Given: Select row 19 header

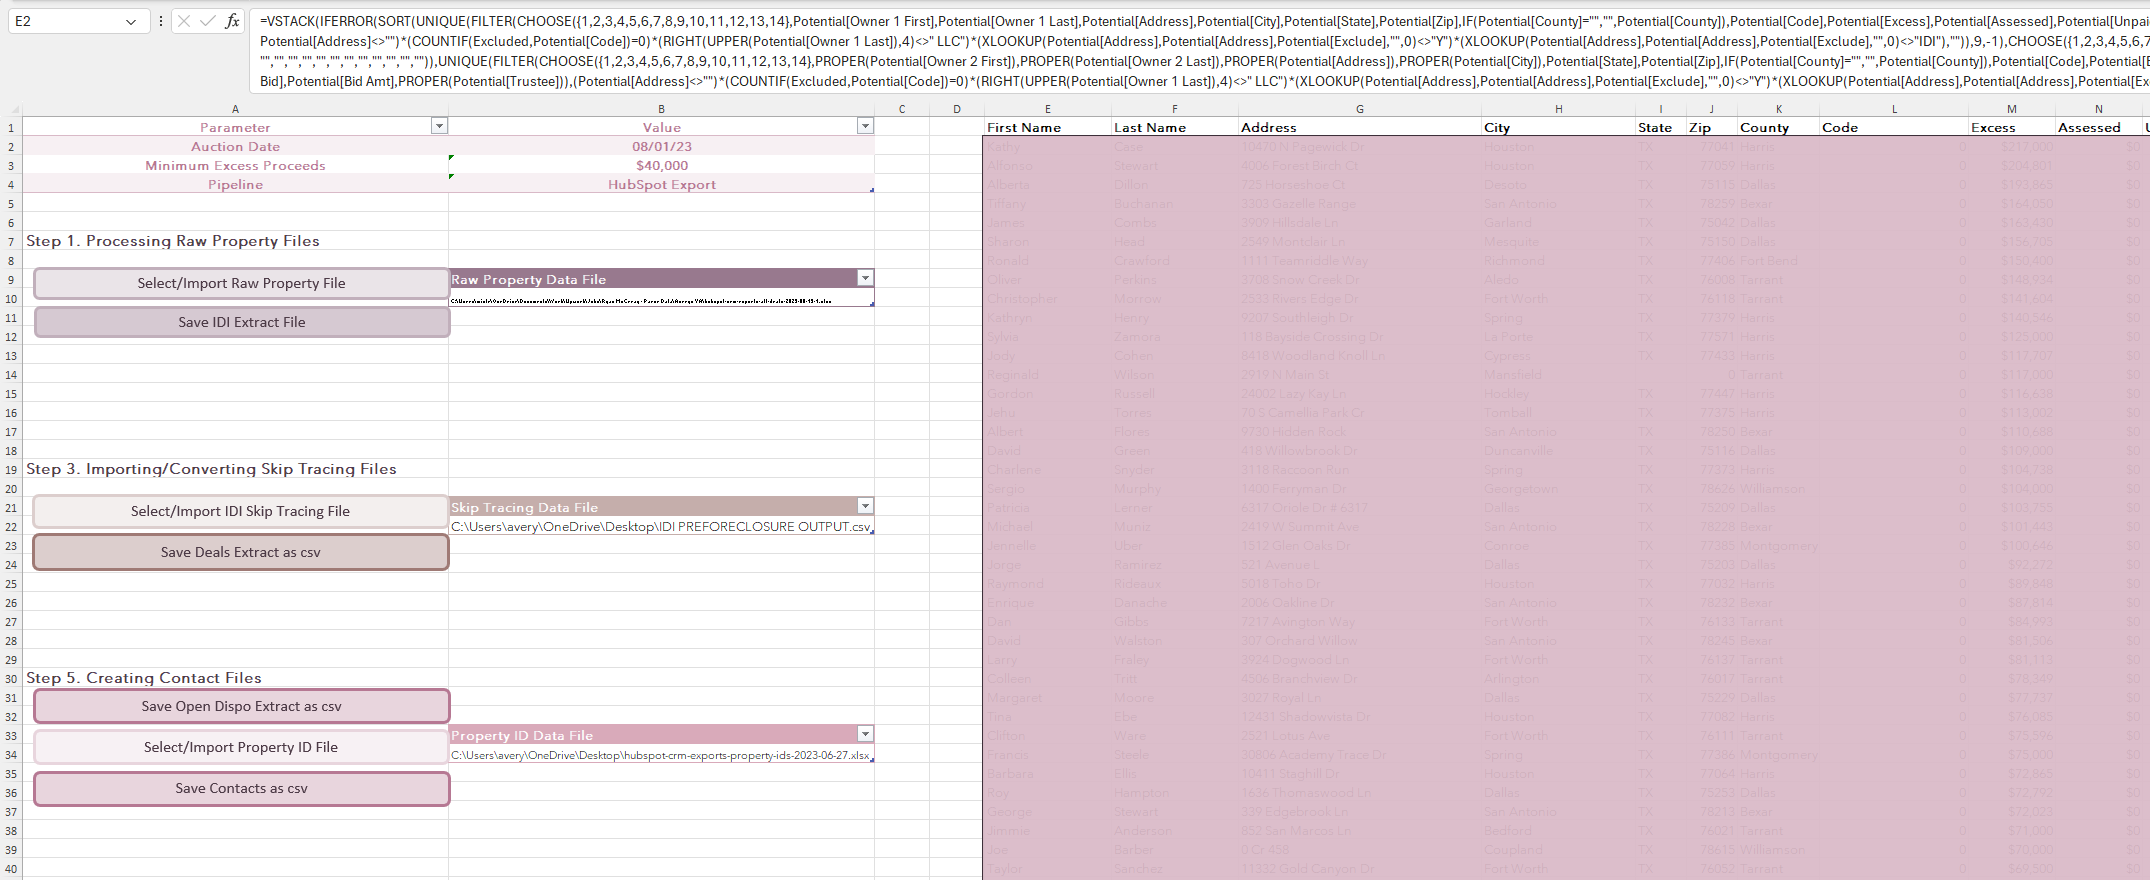Looking at the screenshot, I should click(11, 469).
